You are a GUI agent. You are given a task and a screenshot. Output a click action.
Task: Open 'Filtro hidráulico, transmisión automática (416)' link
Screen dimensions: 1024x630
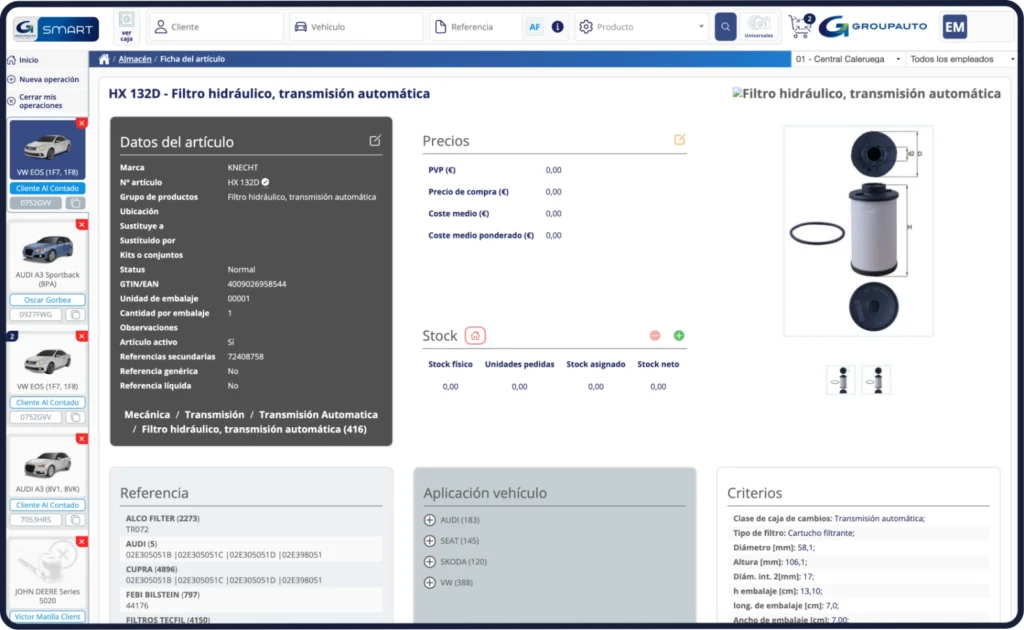point(254,429)
